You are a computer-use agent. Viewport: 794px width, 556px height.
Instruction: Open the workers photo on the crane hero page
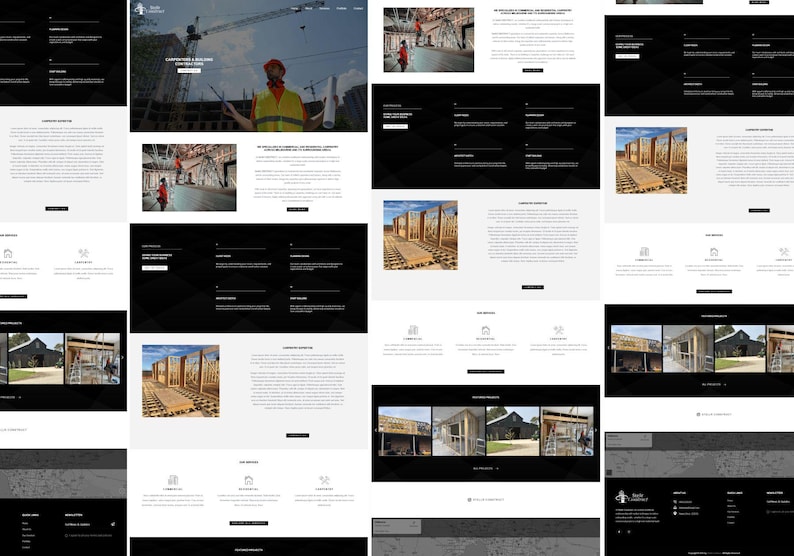(189, 177)
